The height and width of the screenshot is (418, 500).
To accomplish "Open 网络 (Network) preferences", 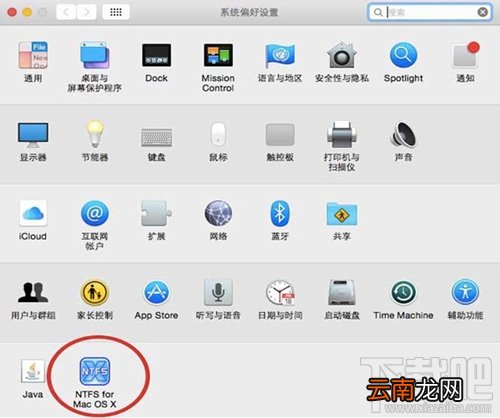I will click(x=218, y=213).
